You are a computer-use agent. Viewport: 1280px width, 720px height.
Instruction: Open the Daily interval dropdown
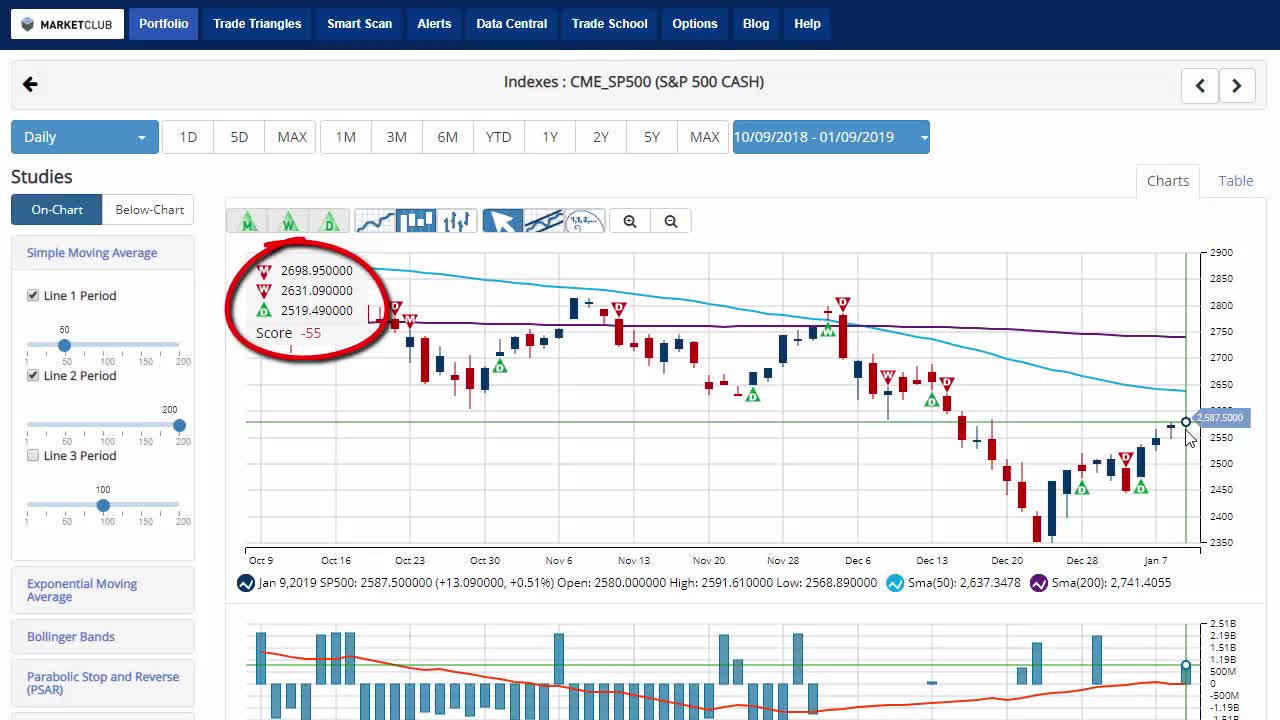[85, 137]
